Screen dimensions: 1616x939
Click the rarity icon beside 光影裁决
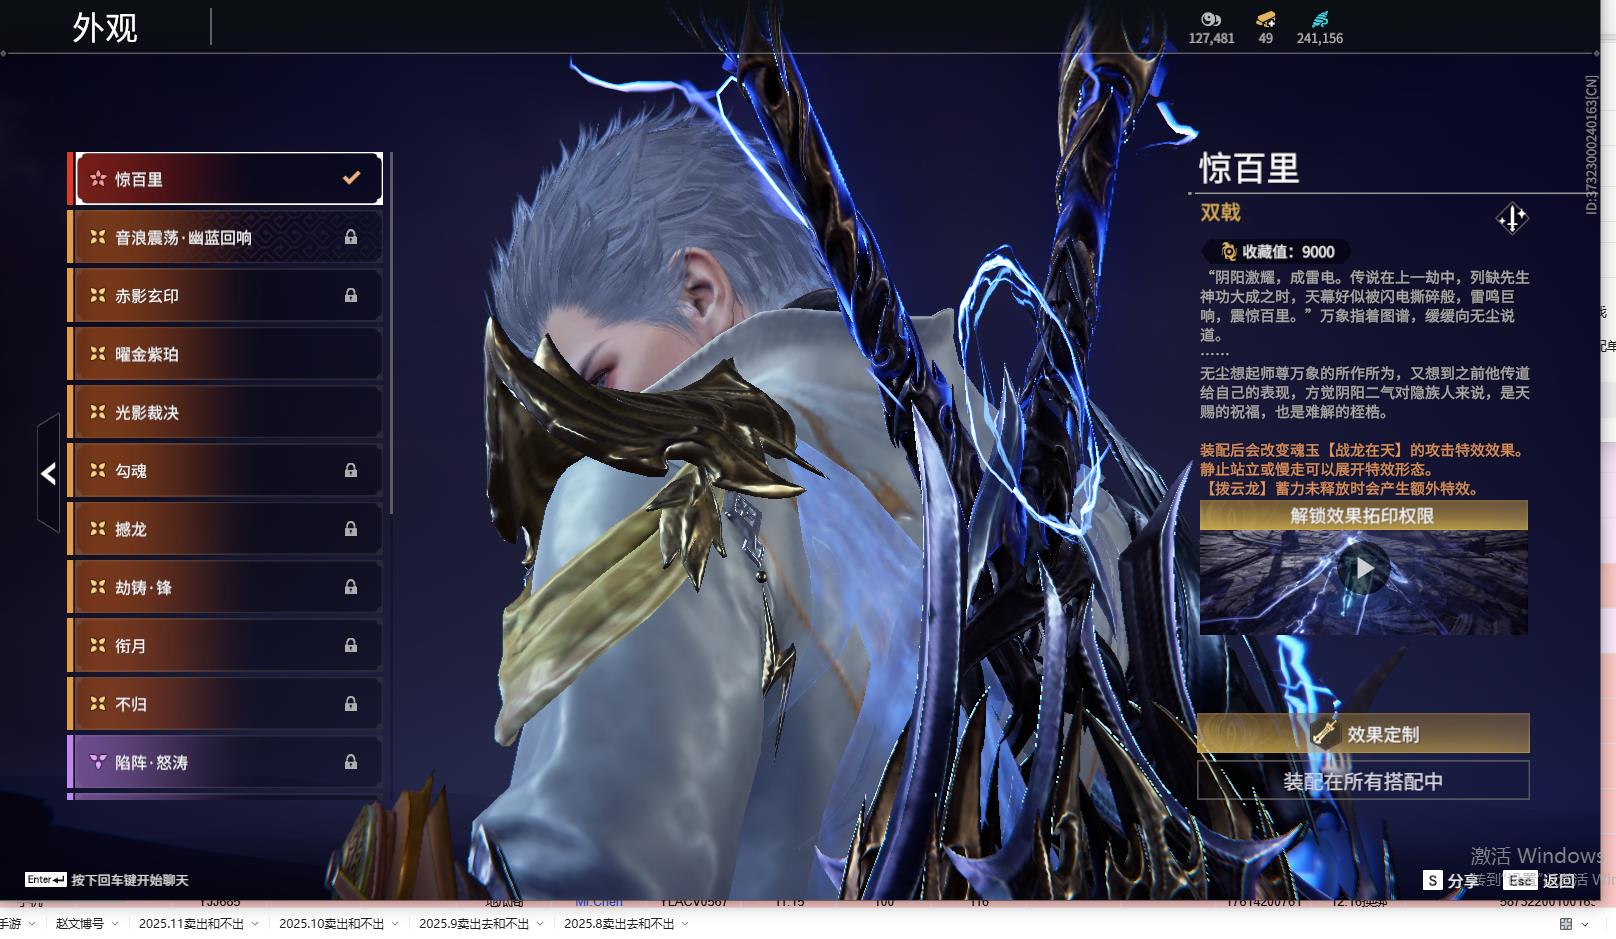(98, 412)
